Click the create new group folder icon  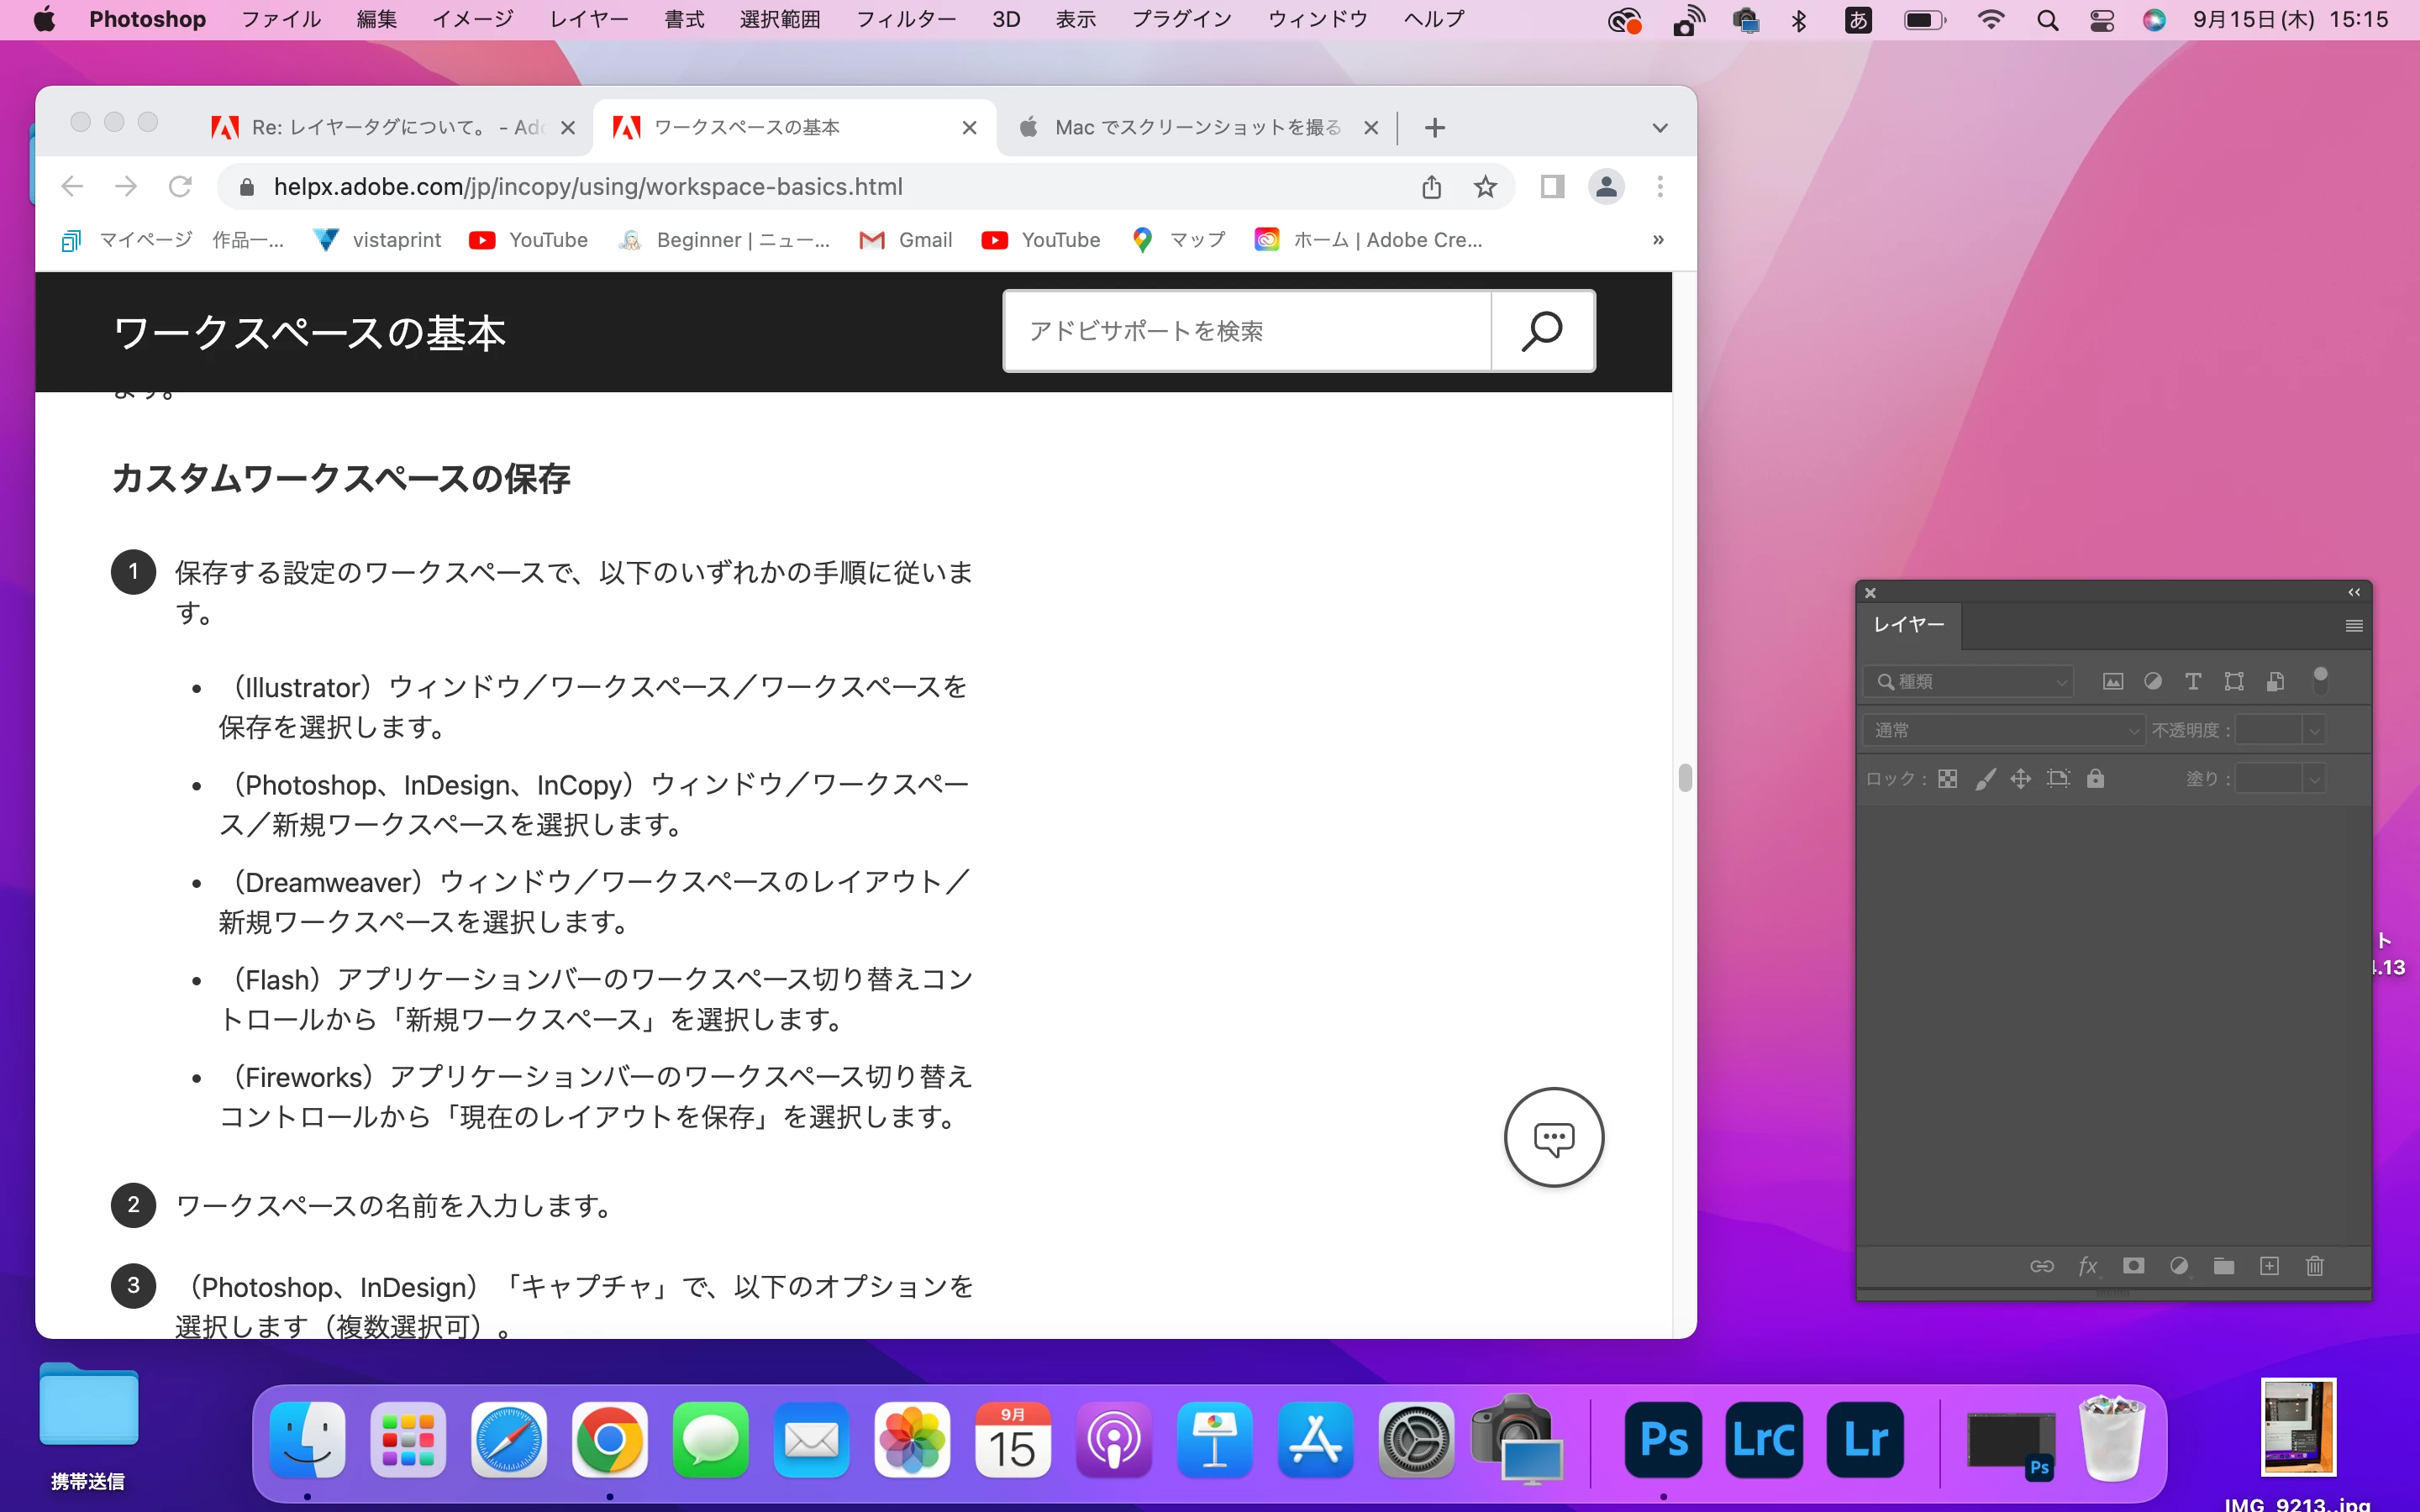coord(2224,1266)
